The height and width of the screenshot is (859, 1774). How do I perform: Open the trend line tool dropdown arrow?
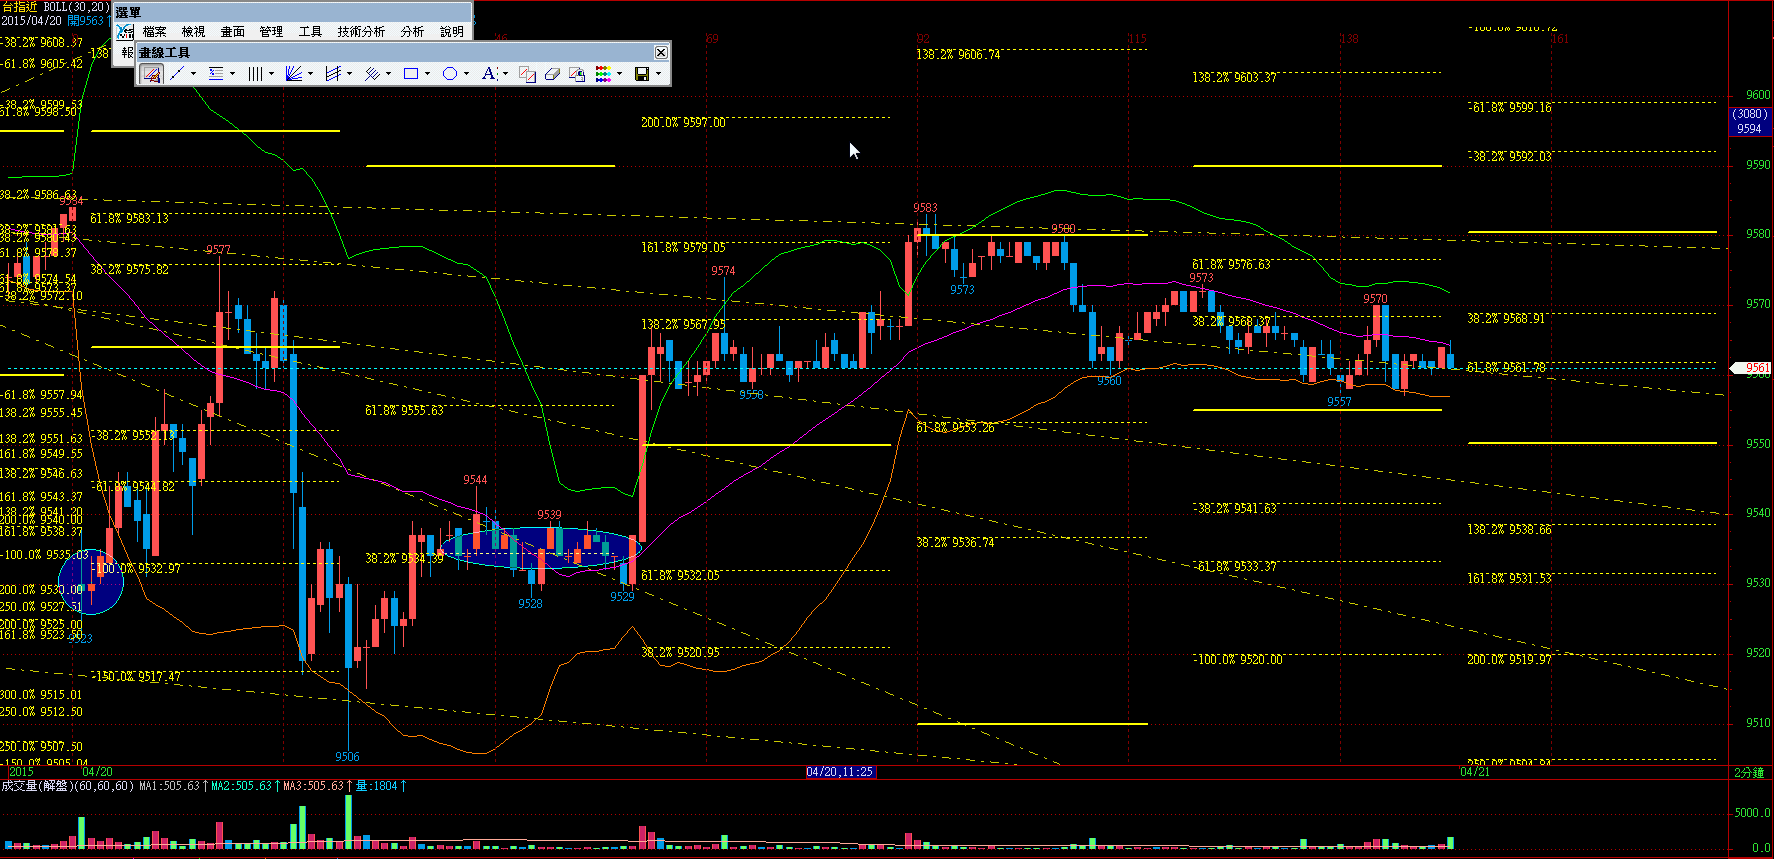click(193, 73)
